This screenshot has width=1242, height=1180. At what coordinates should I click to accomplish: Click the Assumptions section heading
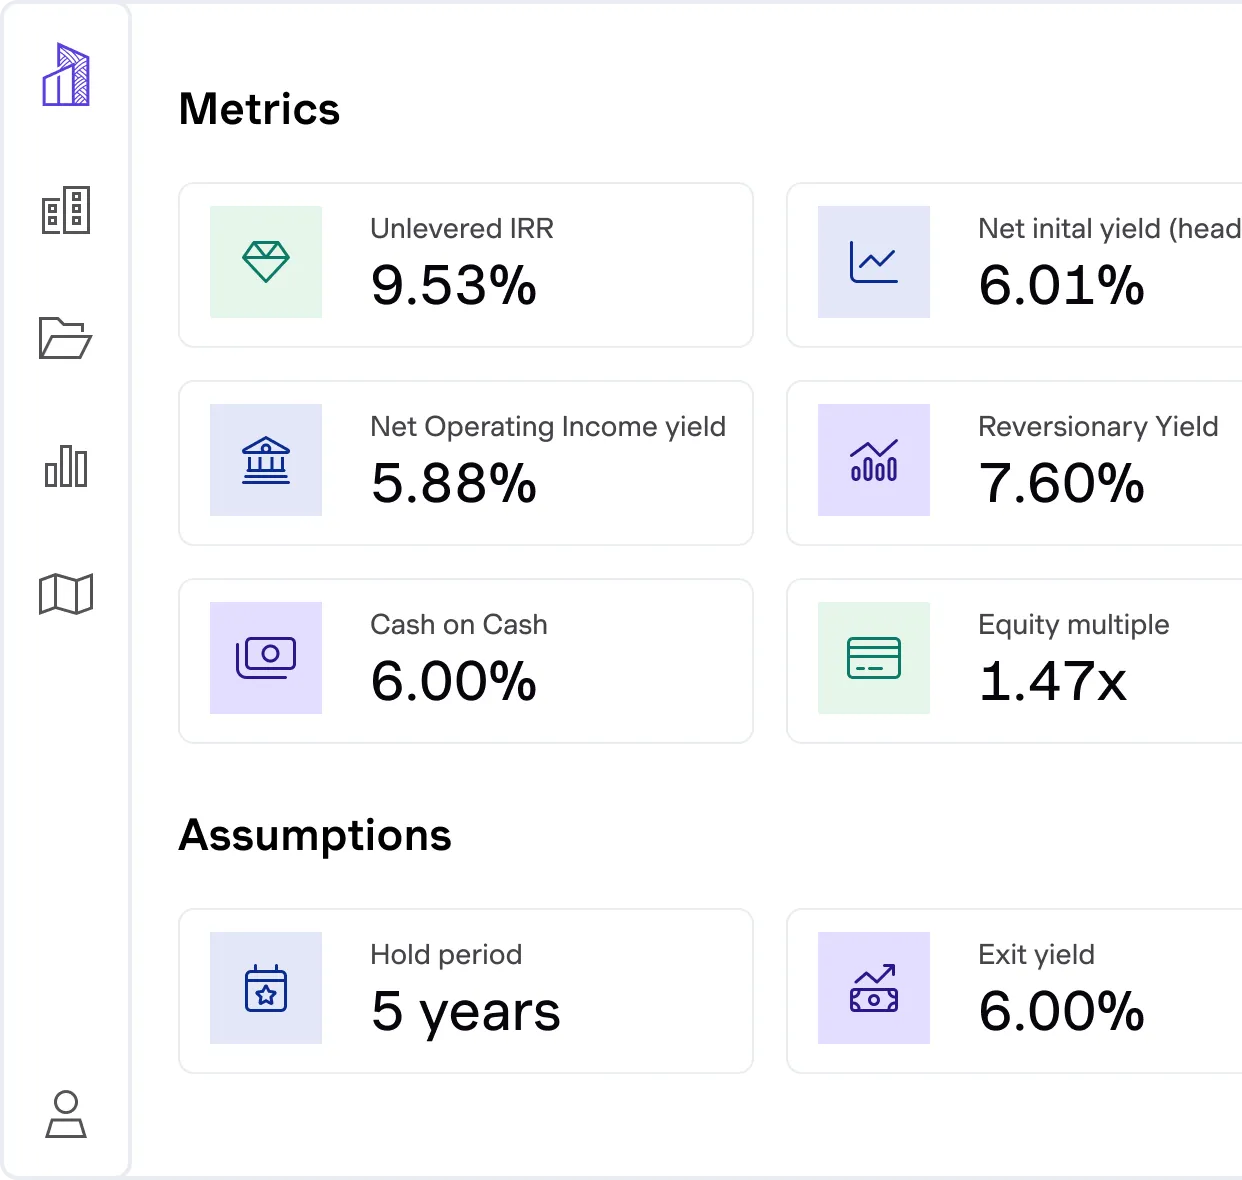(315, 836)
